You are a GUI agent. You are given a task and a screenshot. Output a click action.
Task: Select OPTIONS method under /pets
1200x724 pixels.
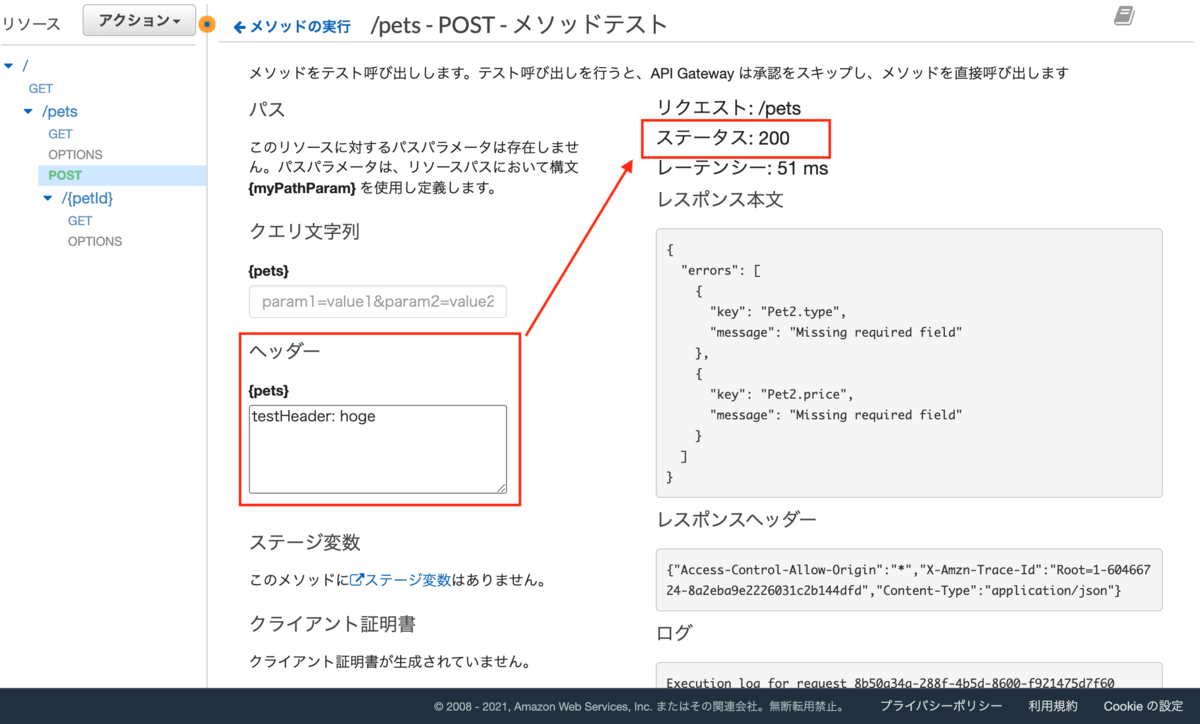point(75,155)
